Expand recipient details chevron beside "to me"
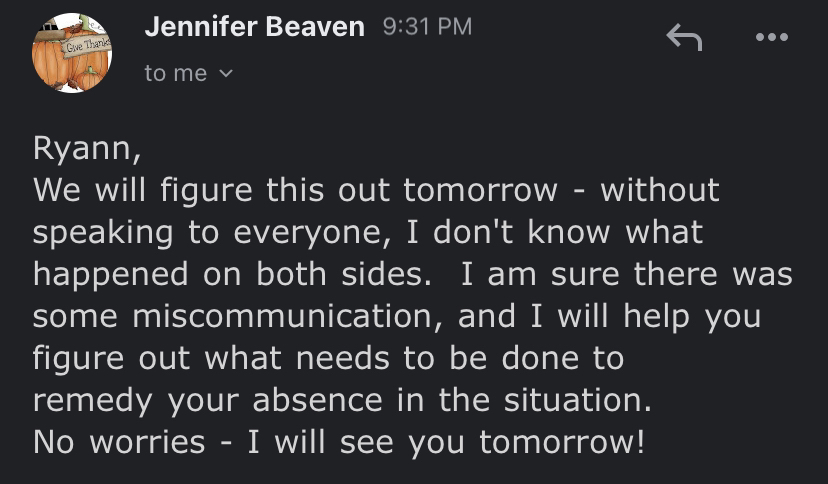Image resolution: width=828 pixels, height=484 pixels. 225,73
